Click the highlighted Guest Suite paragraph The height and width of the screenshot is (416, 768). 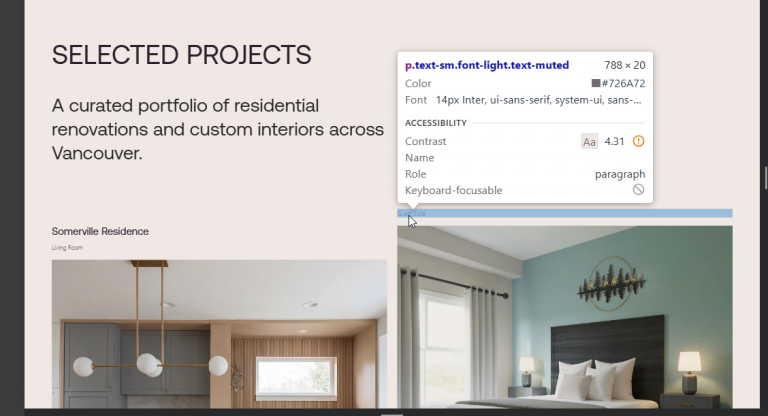click(565, 213)
